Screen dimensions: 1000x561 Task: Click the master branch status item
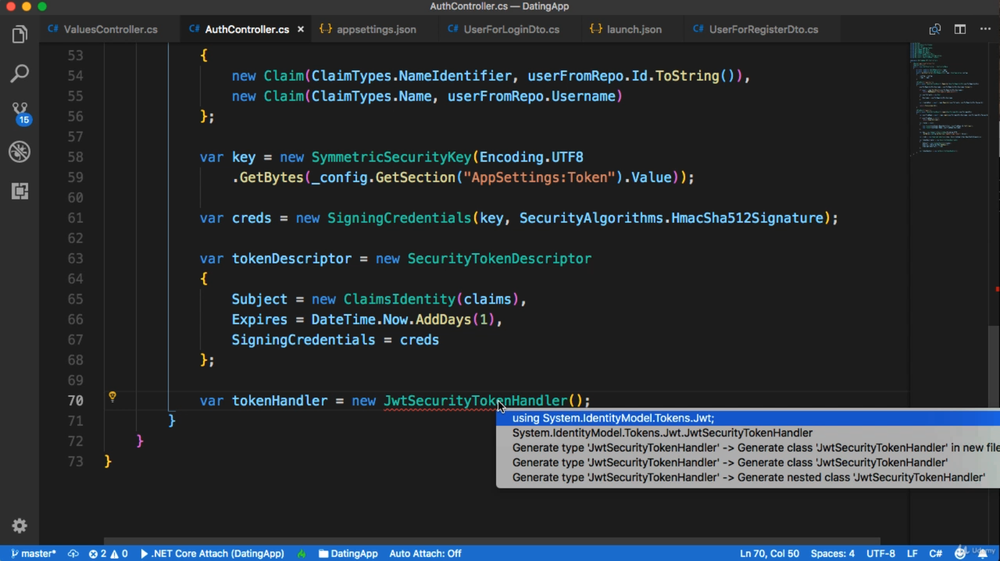(x=34, y=553)
